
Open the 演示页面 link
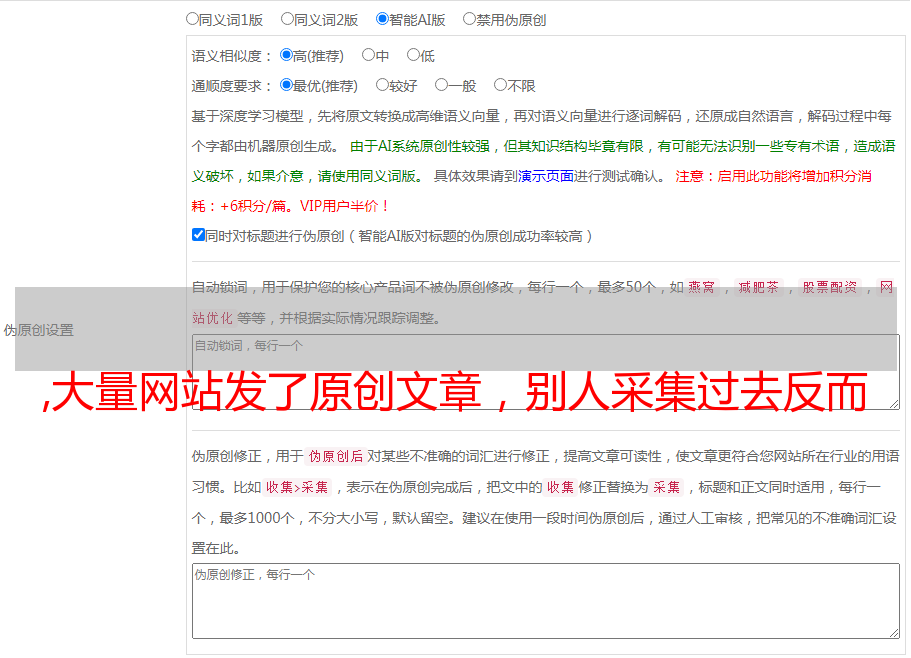click(x=546, y=176)
